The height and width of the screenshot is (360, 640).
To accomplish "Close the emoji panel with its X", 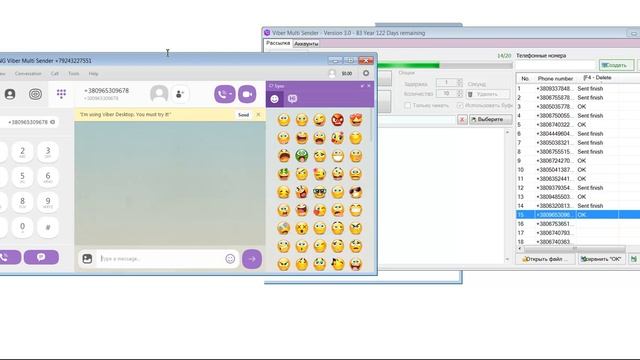I will coord(369,86).
